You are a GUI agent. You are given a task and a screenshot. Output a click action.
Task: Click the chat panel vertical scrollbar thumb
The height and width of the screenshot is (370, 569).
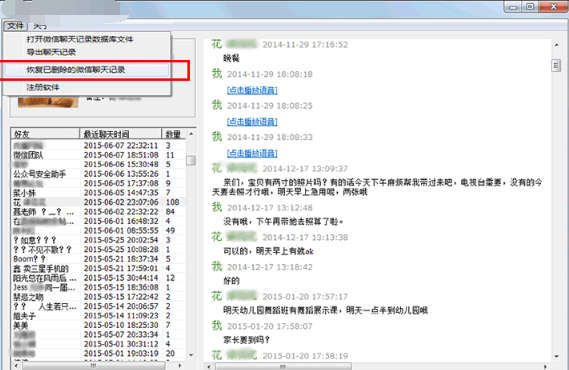[x=556, y=65]
